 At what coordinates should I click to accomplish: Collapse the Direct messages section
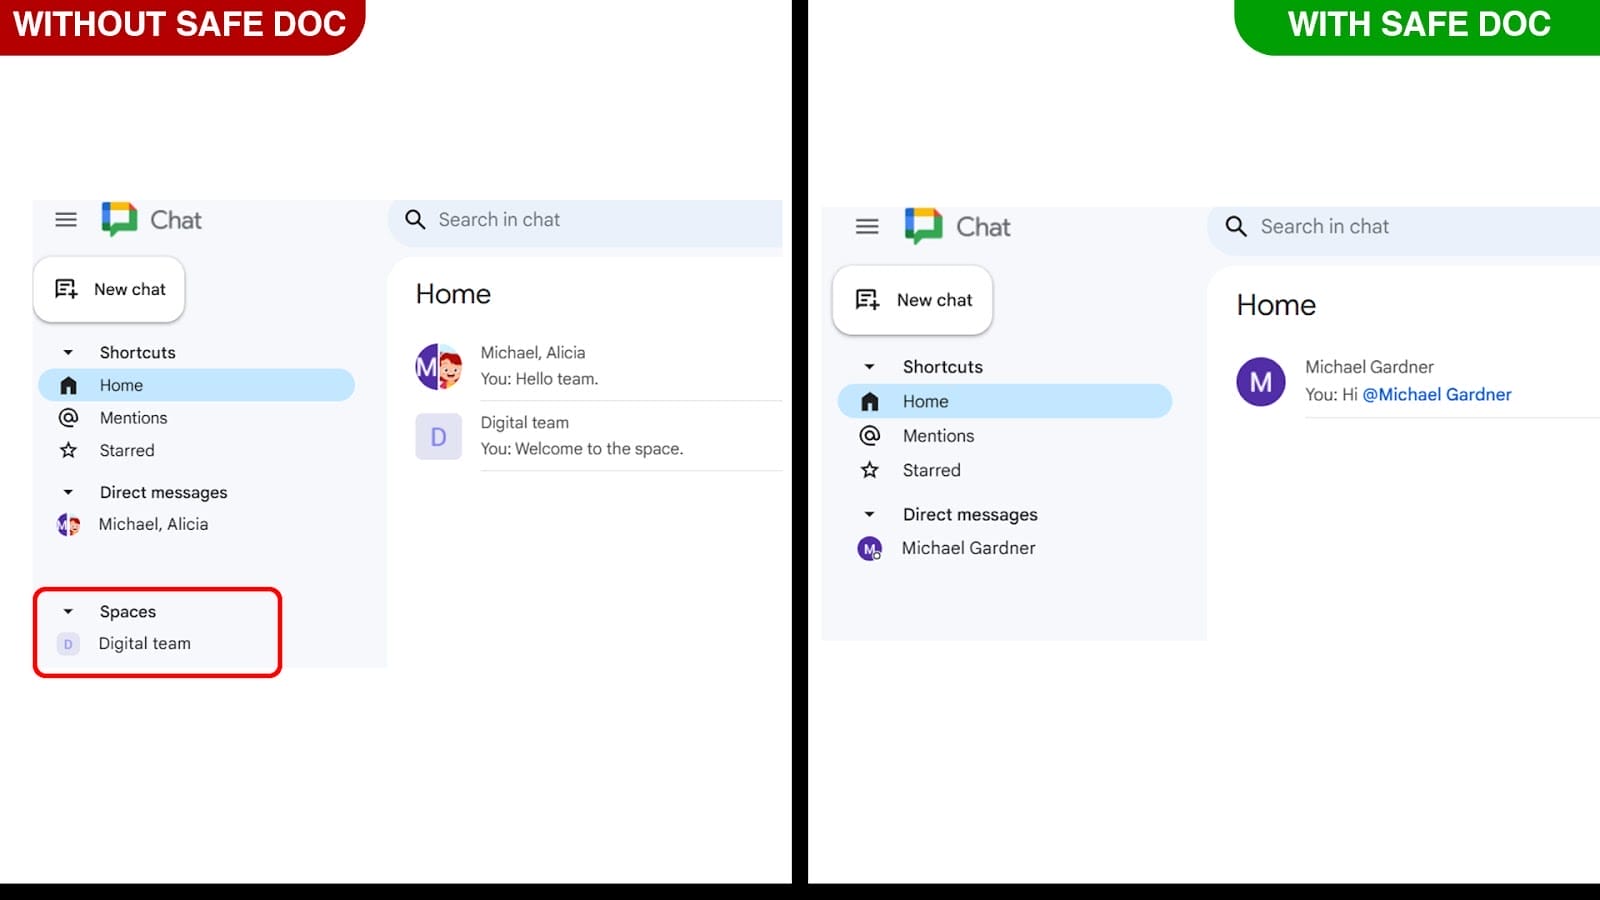click(67, 492)
